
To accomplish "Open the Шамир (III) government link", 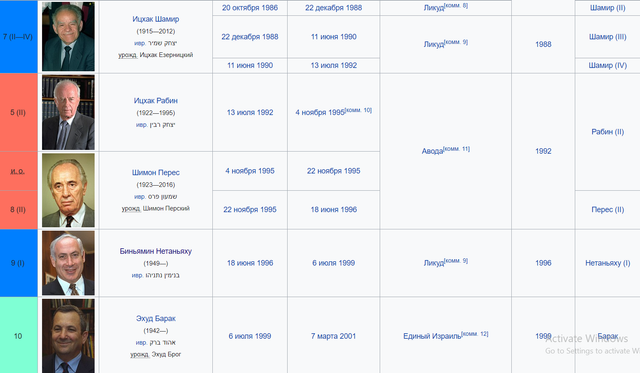I will (607, 37).
